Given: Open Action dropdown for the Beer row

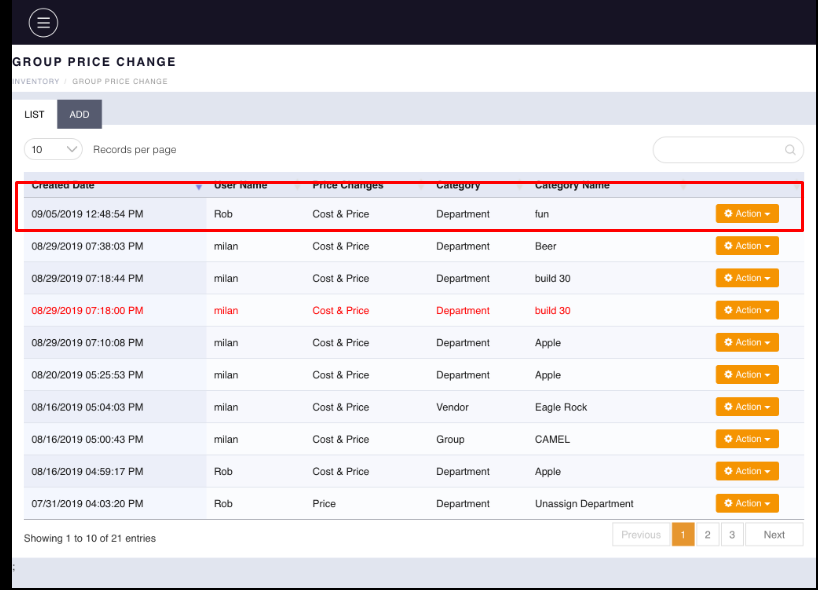Looking at the screenshot, I should 746,246.
